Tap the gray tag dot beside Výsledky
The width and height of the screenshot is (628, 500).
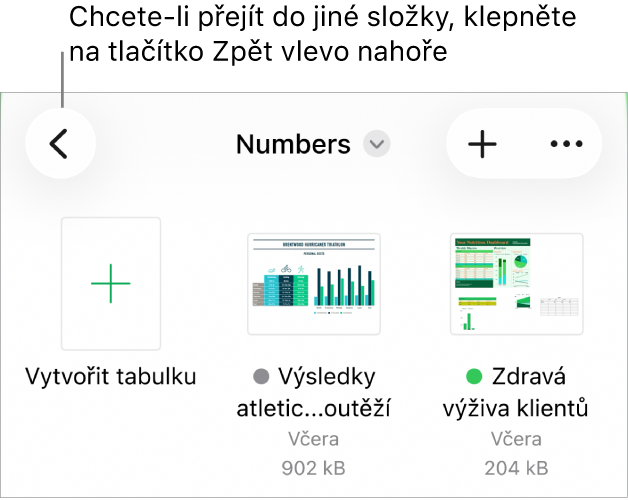click(261, 377)
